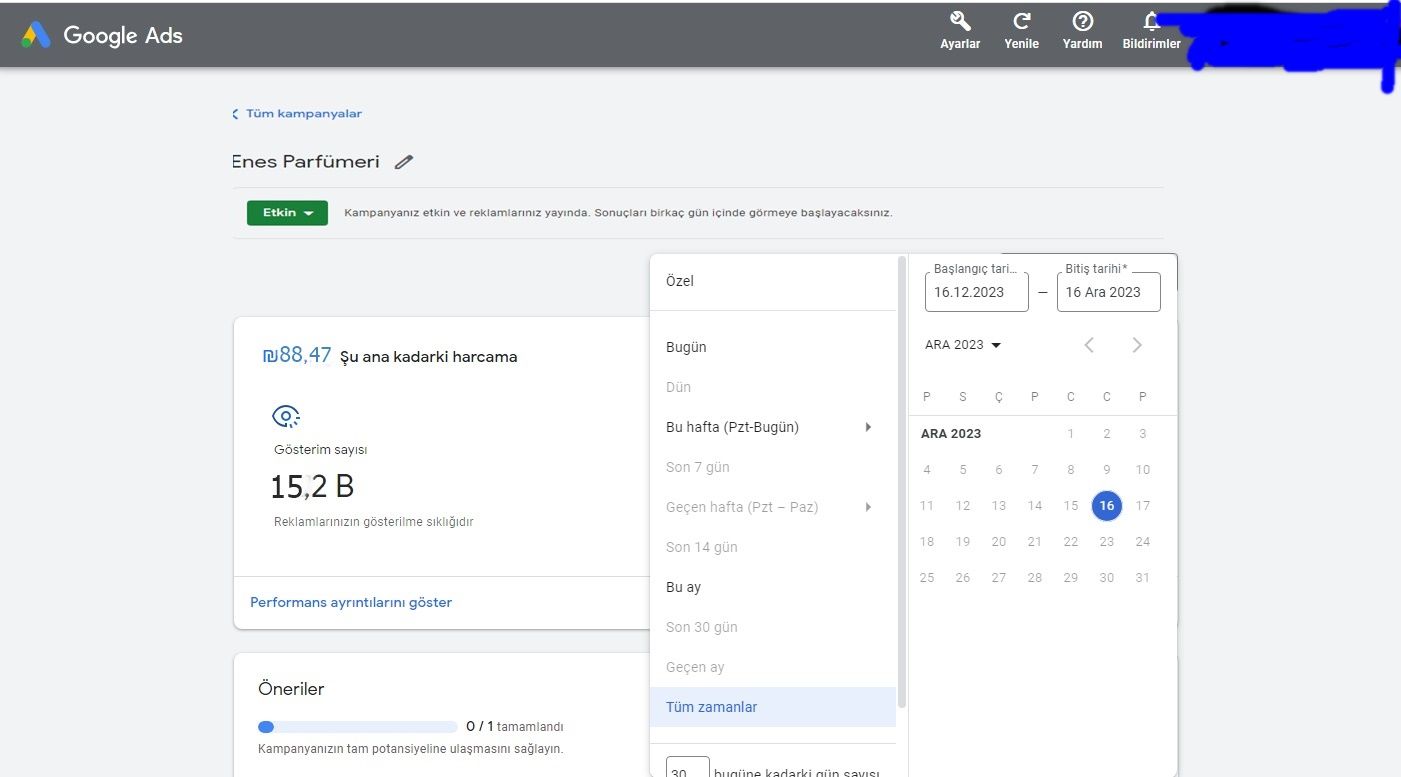Open Performans ayrıntılarını göster link
1401x777 pixels.
click(x=351, y=603)
